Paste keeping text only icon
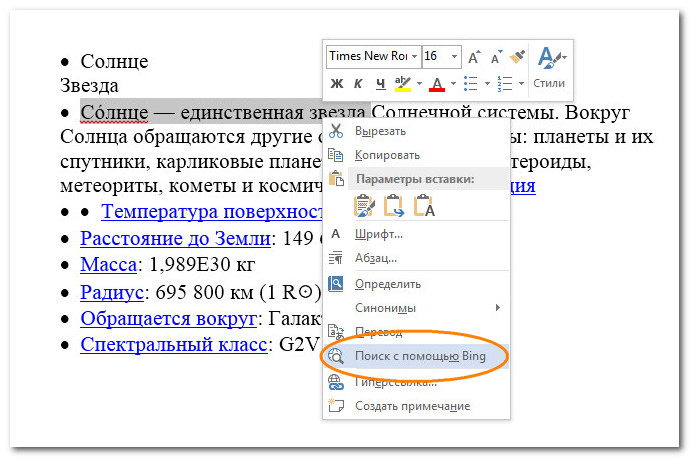Viewport: 690px width, 458px height. (424, 205)
